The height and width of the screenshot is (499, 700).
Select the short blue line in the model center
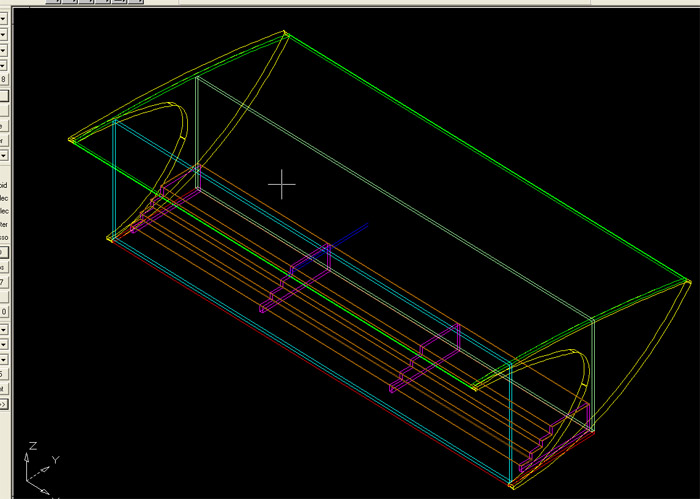351,232
